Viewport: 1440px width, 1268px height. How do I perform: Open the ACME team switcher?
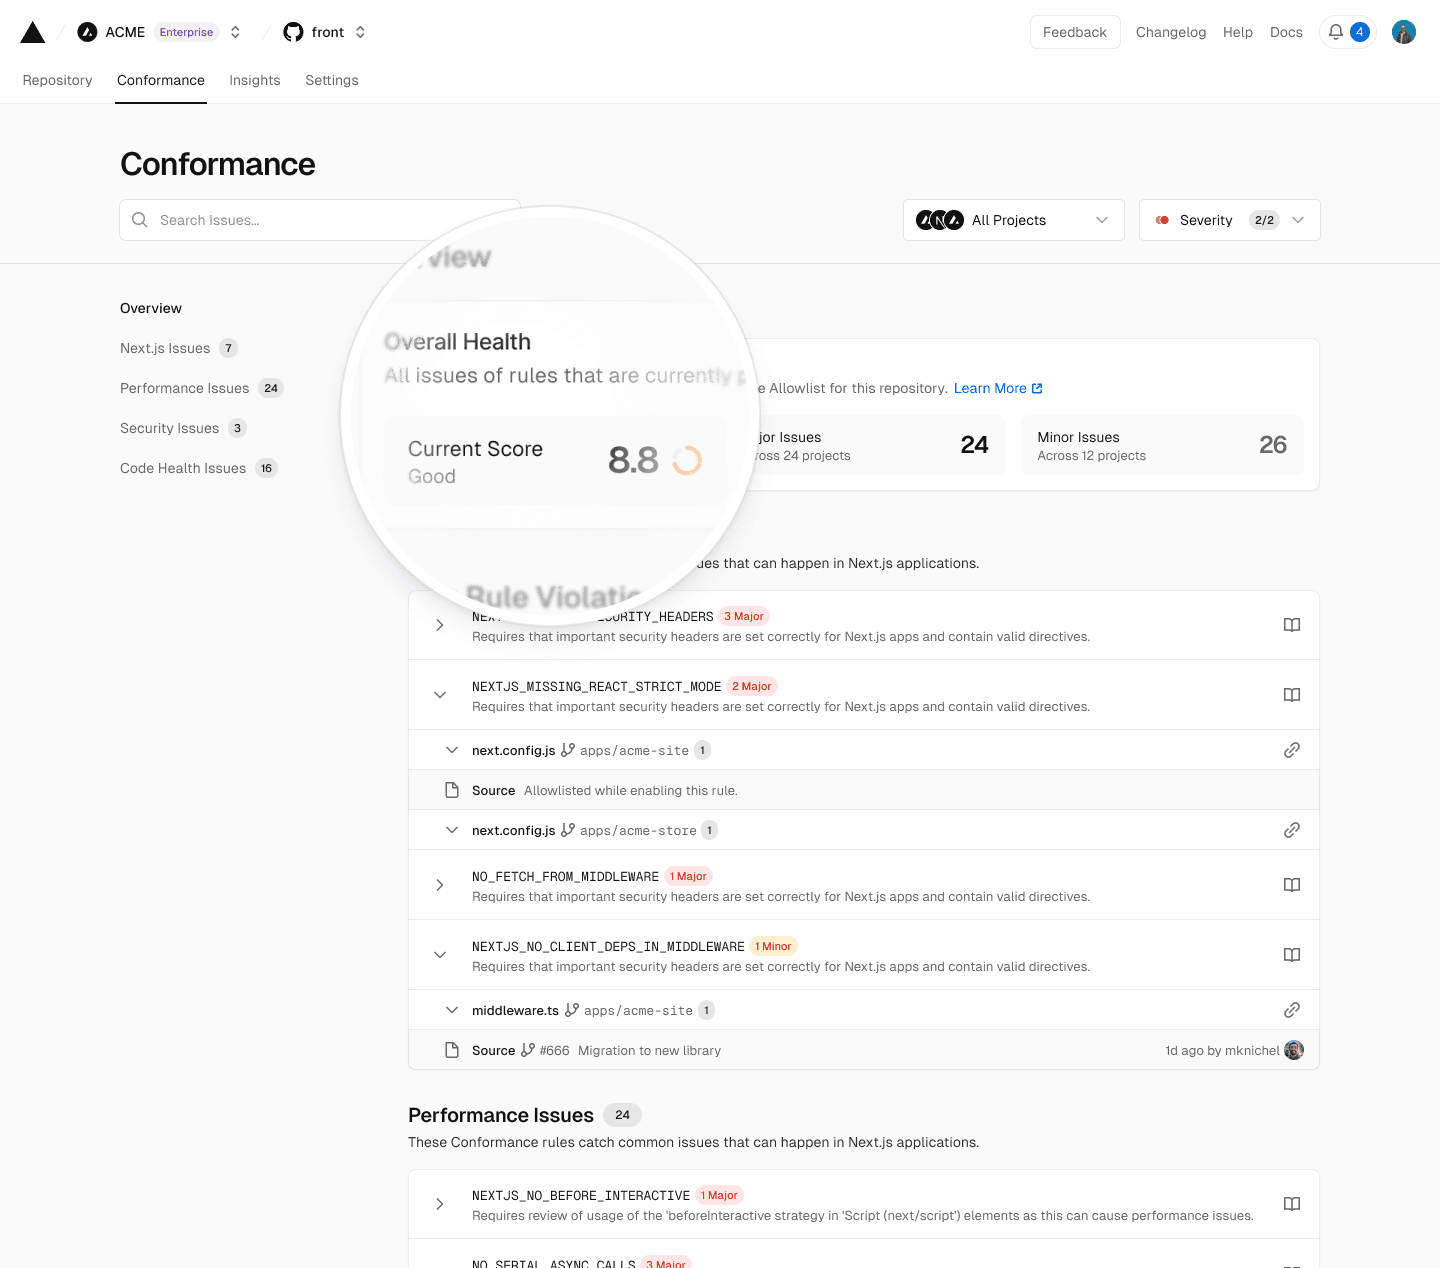tap(235, 32)
